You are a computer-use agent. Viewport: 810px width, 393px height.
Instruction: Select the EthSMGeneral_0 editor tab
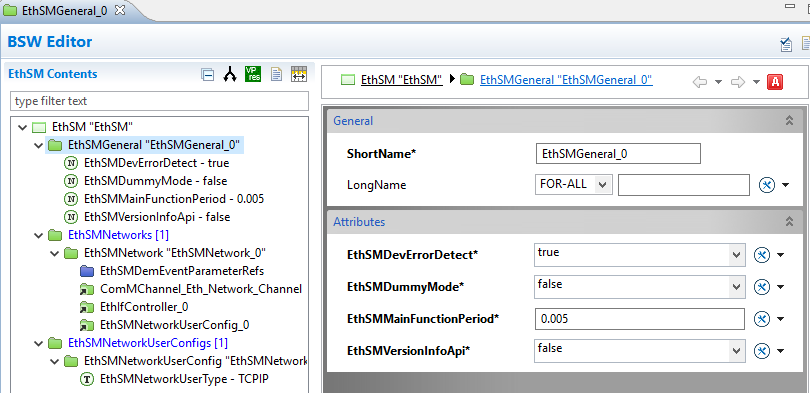coord(64,11)
